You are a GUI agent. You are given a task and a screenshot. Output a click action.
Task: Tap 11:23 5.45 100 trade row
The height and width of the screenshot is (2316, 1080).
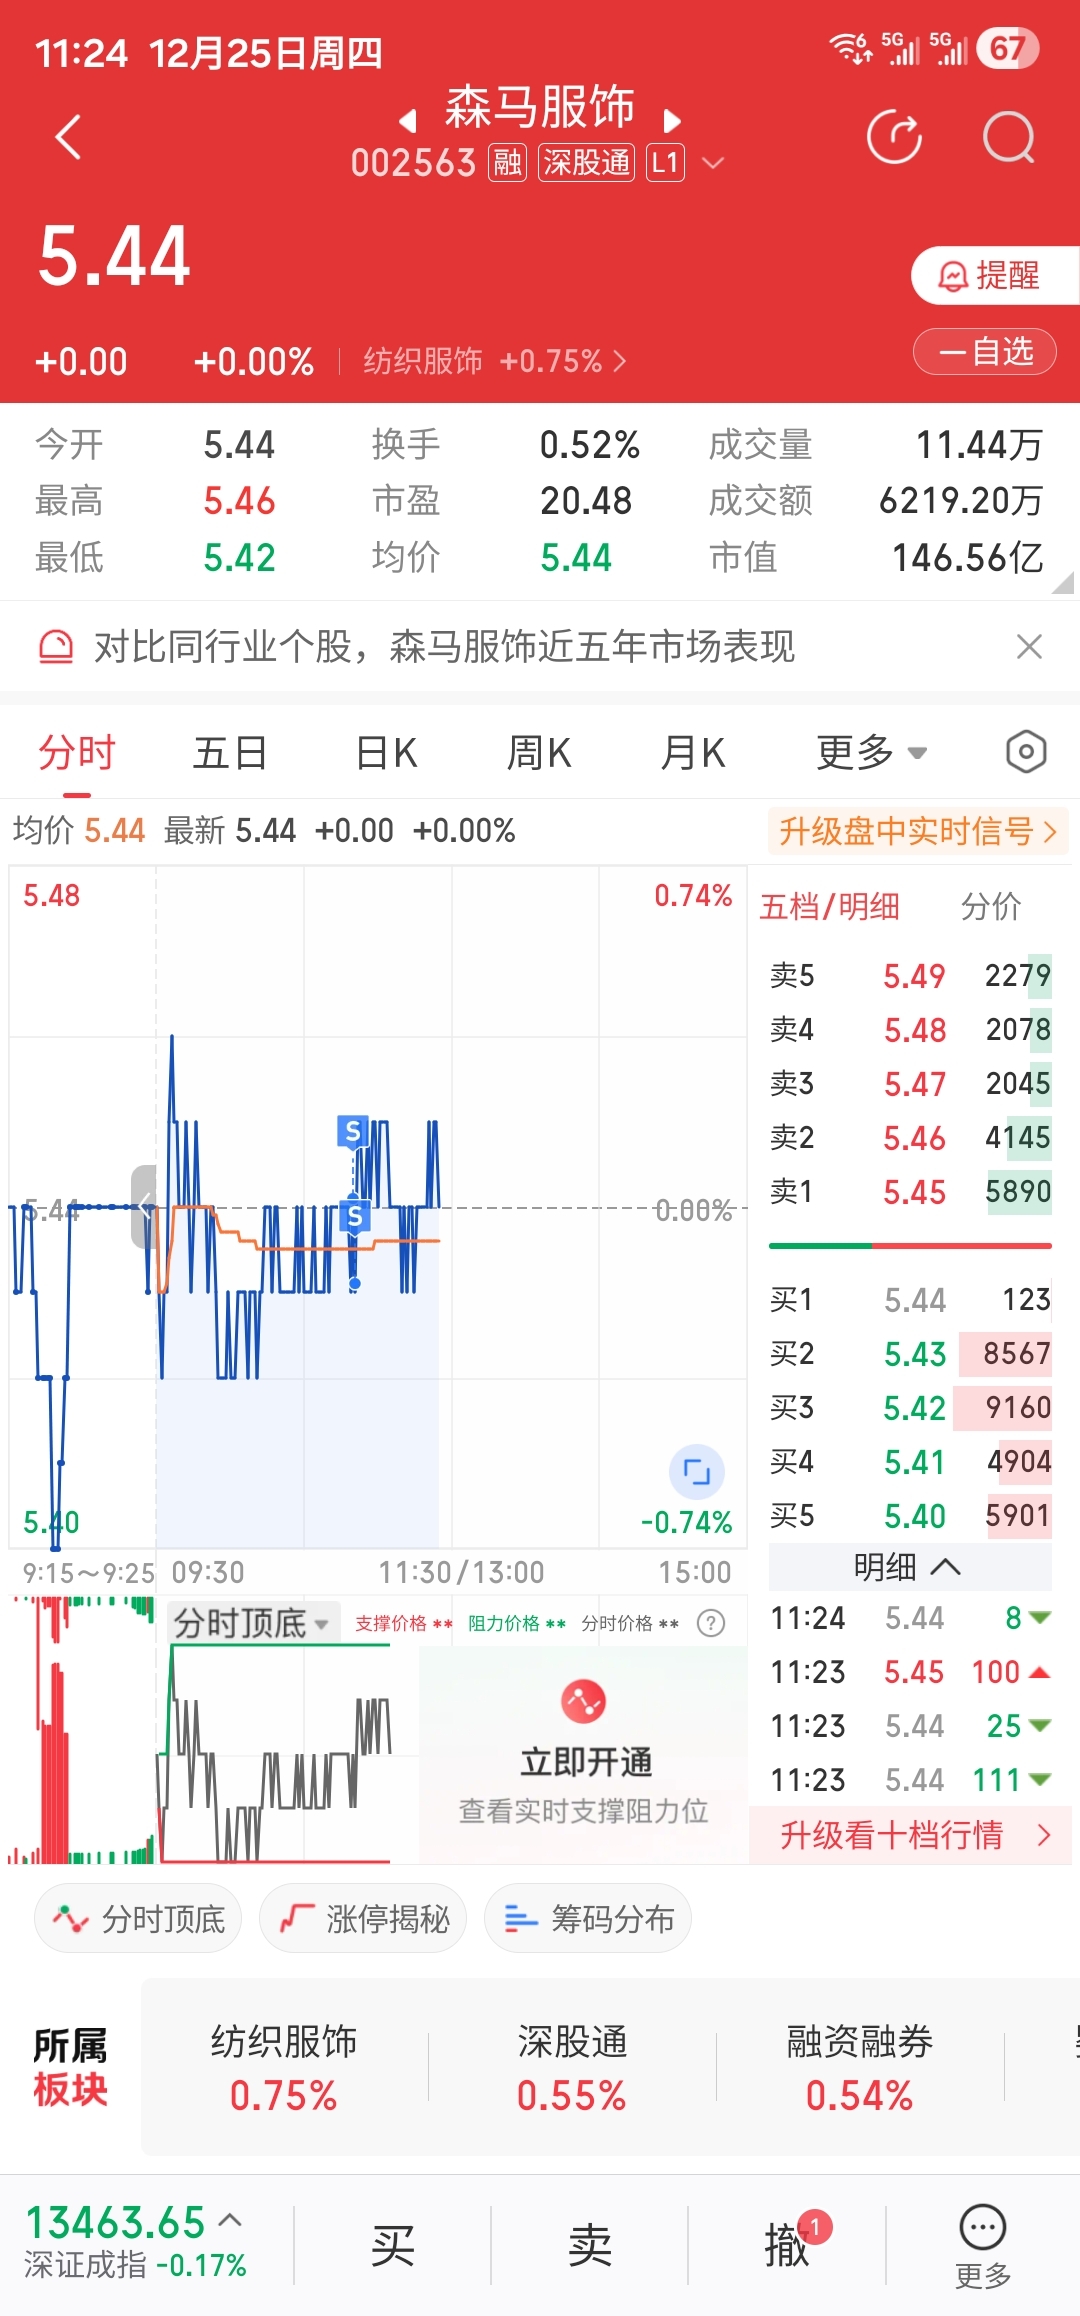tap(910, 1672)
